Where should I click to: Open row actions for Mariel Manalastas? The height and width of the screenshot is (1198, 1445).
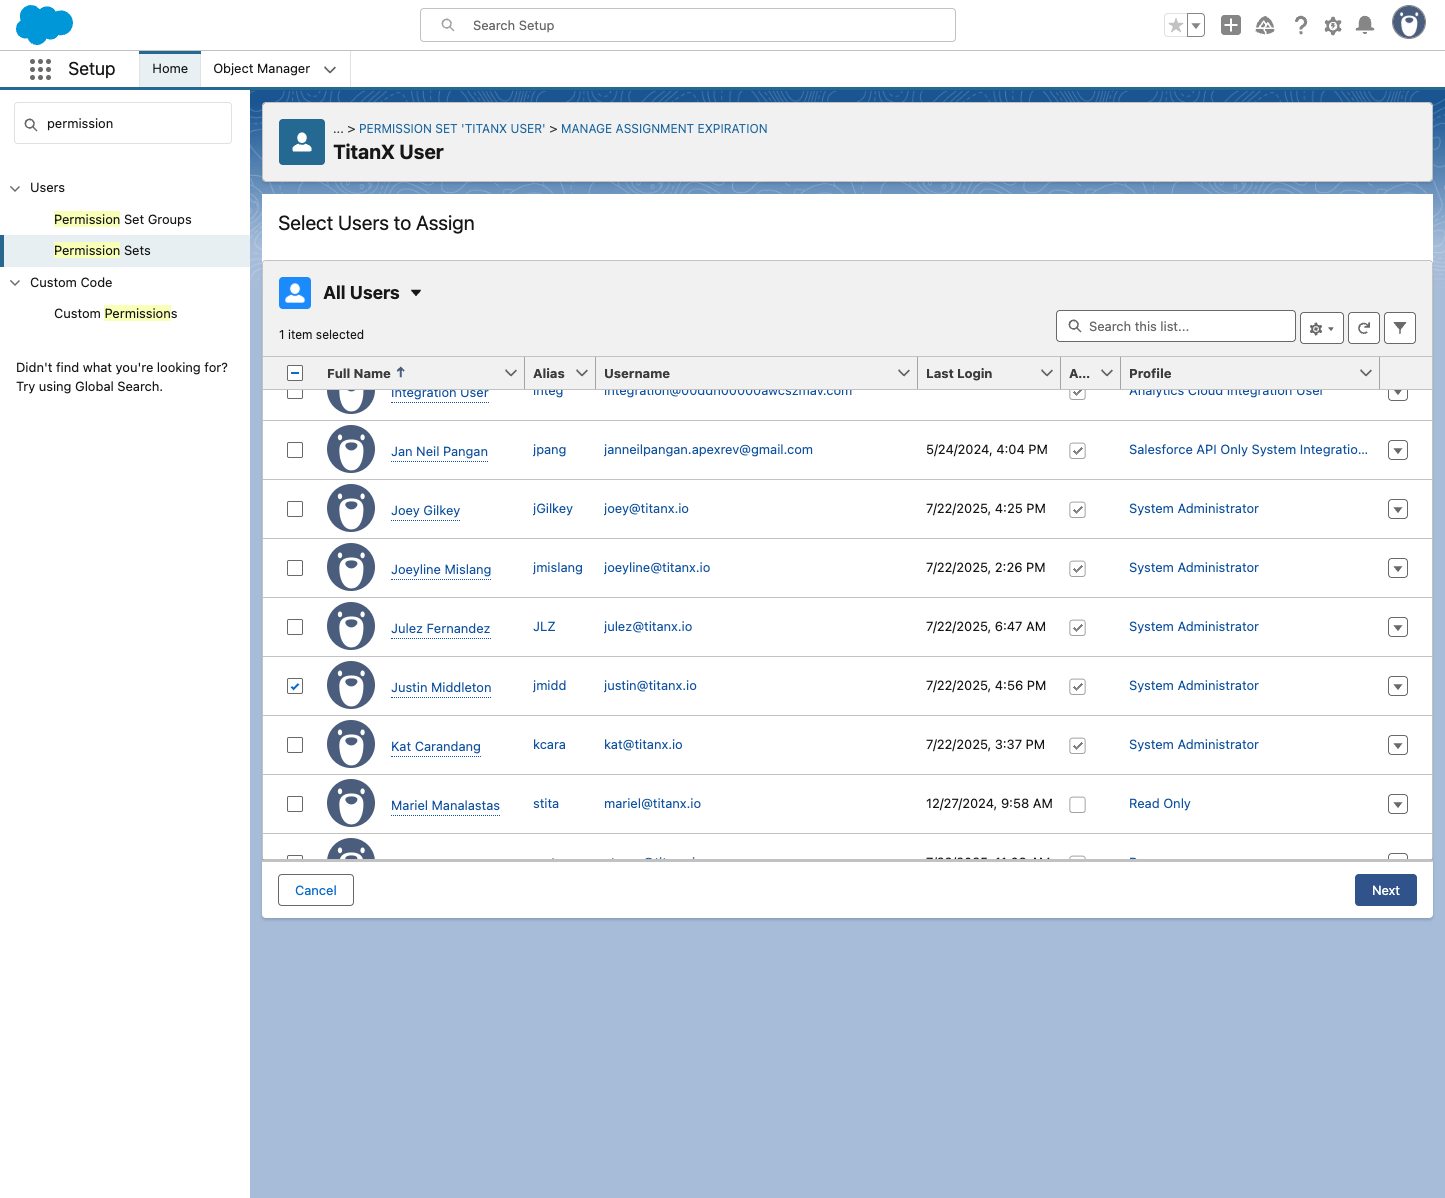1398,804
